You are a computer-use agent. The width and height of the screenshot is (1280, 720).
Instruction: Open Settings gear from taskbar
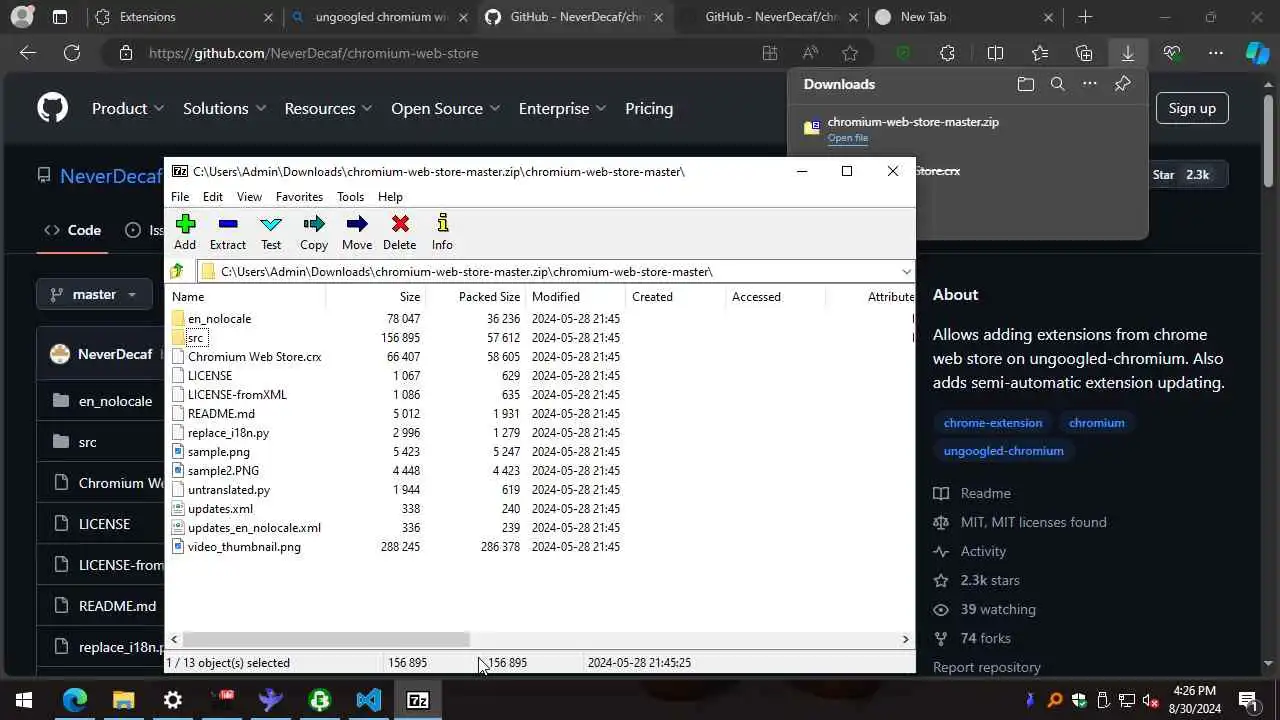coord(173,700)
